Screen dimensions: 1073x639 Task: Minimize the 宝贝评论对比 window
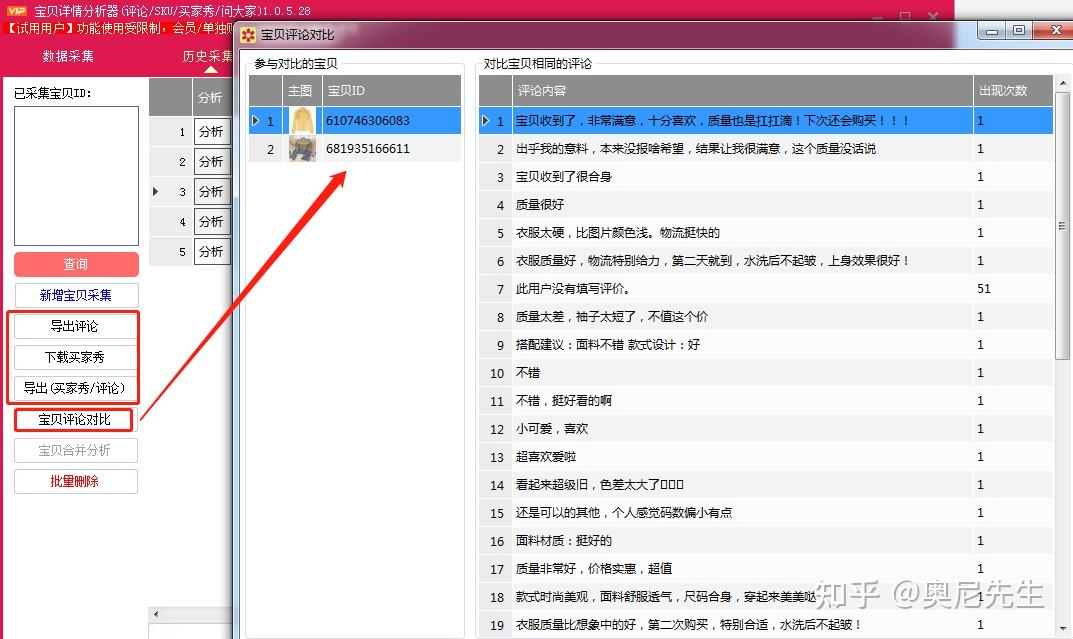point(992,31)
